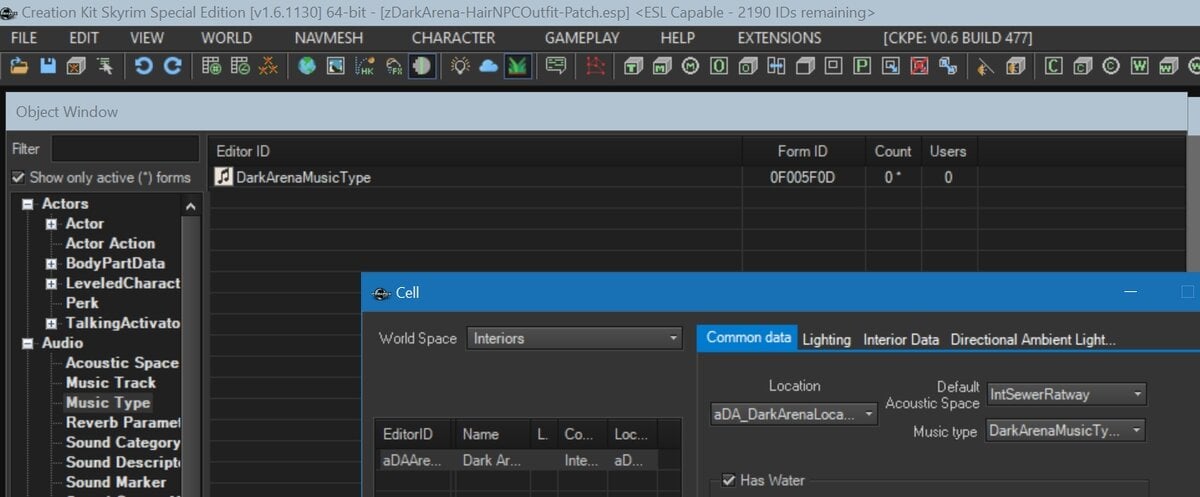Select the Music Track tree item
The image size is (1200, 497).
click(111, 383)
